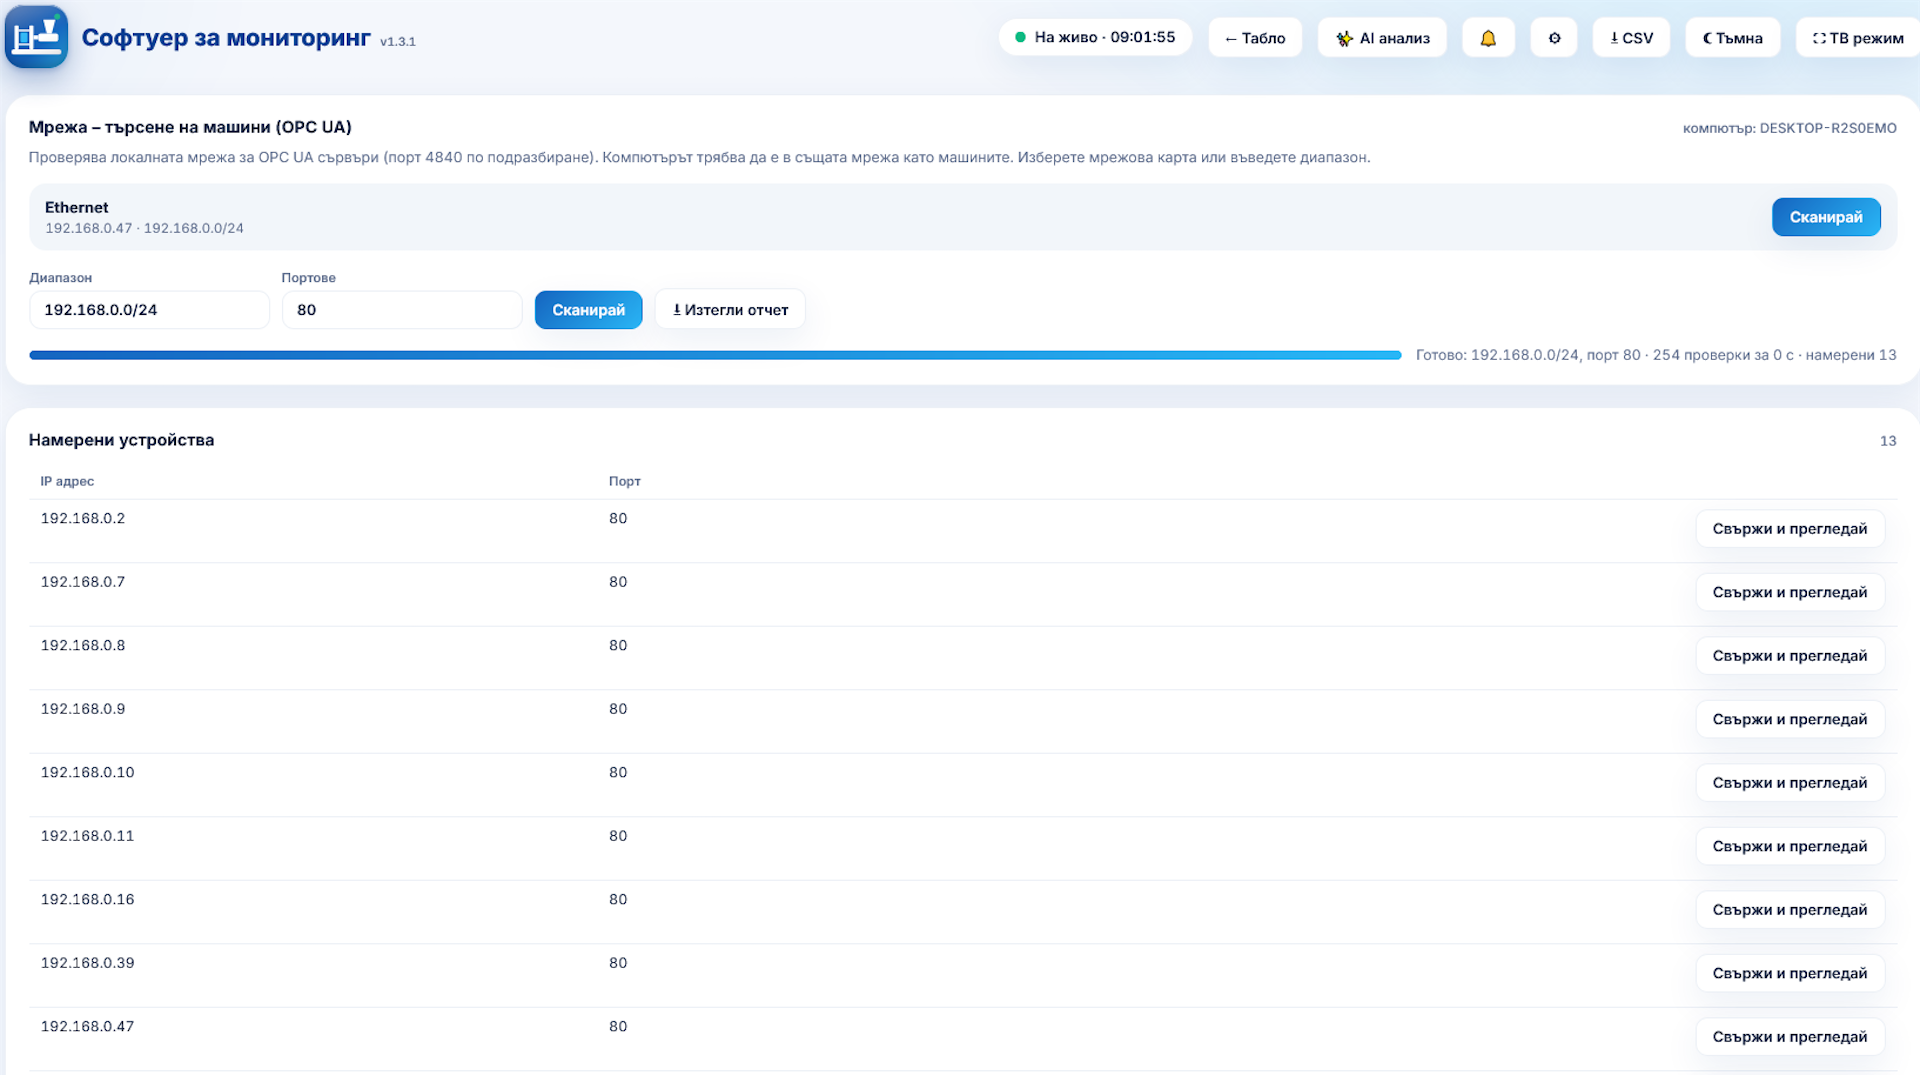Focus the Портове input field
Image resolution: width=1920 pixels, height=1075 pixels.
402,310
